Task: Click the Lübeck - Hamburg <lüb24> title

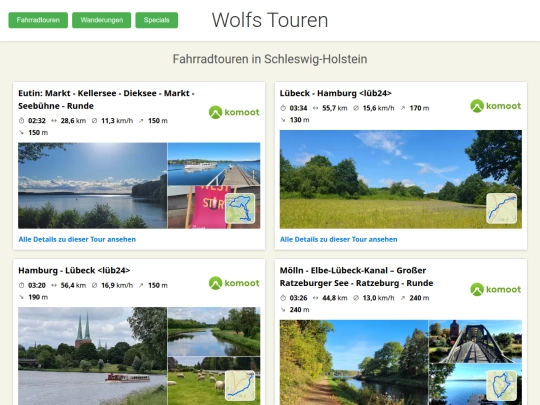Action: tap(335, 93)
